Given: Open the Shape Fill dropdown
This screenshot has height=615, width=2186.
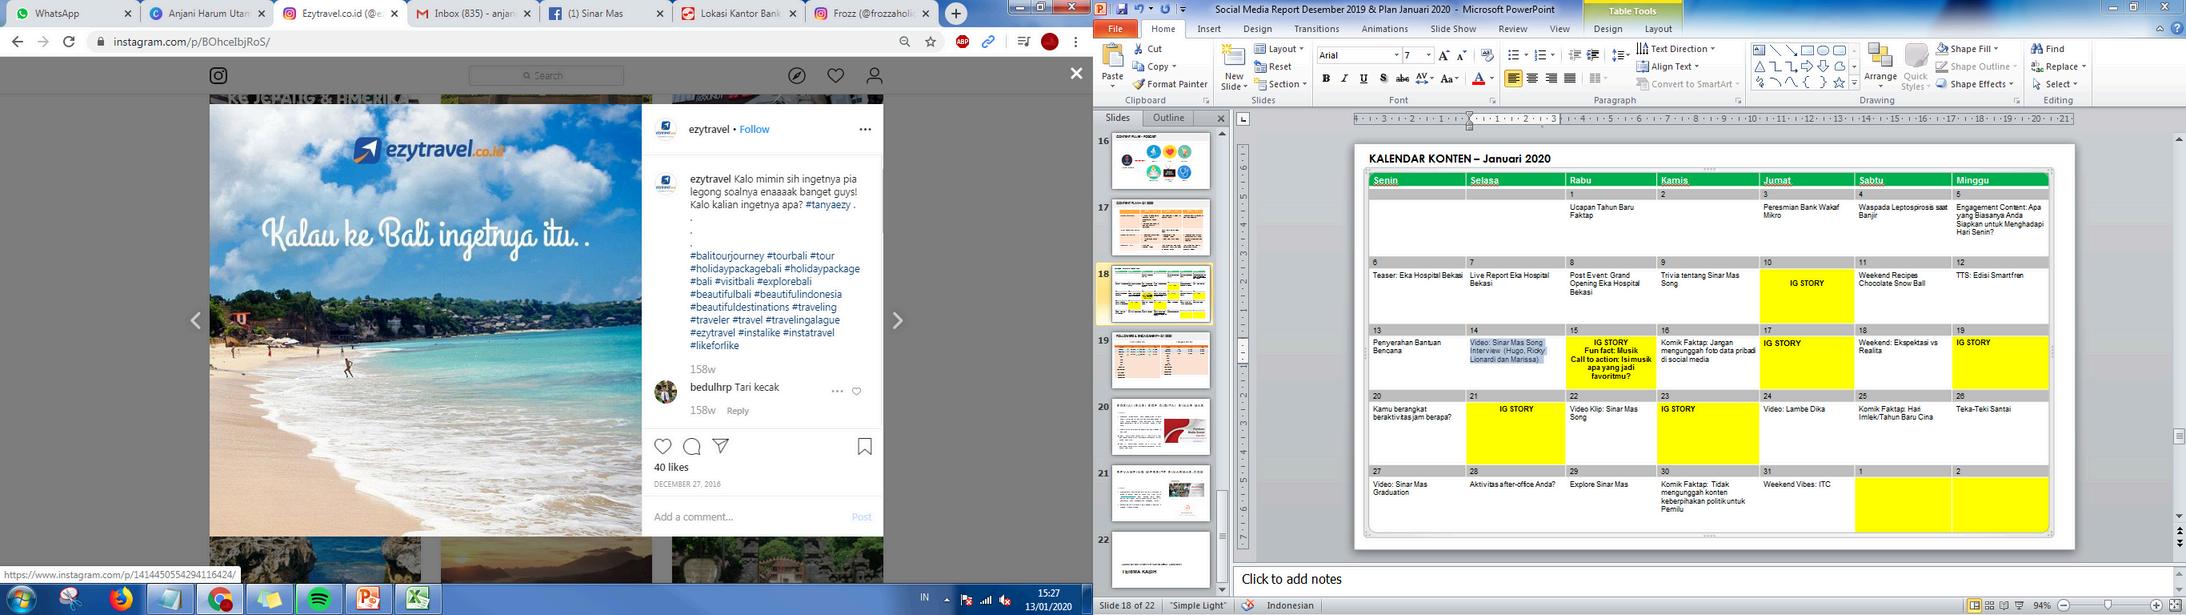Looking at the screenshot, I should [1968, 48].
